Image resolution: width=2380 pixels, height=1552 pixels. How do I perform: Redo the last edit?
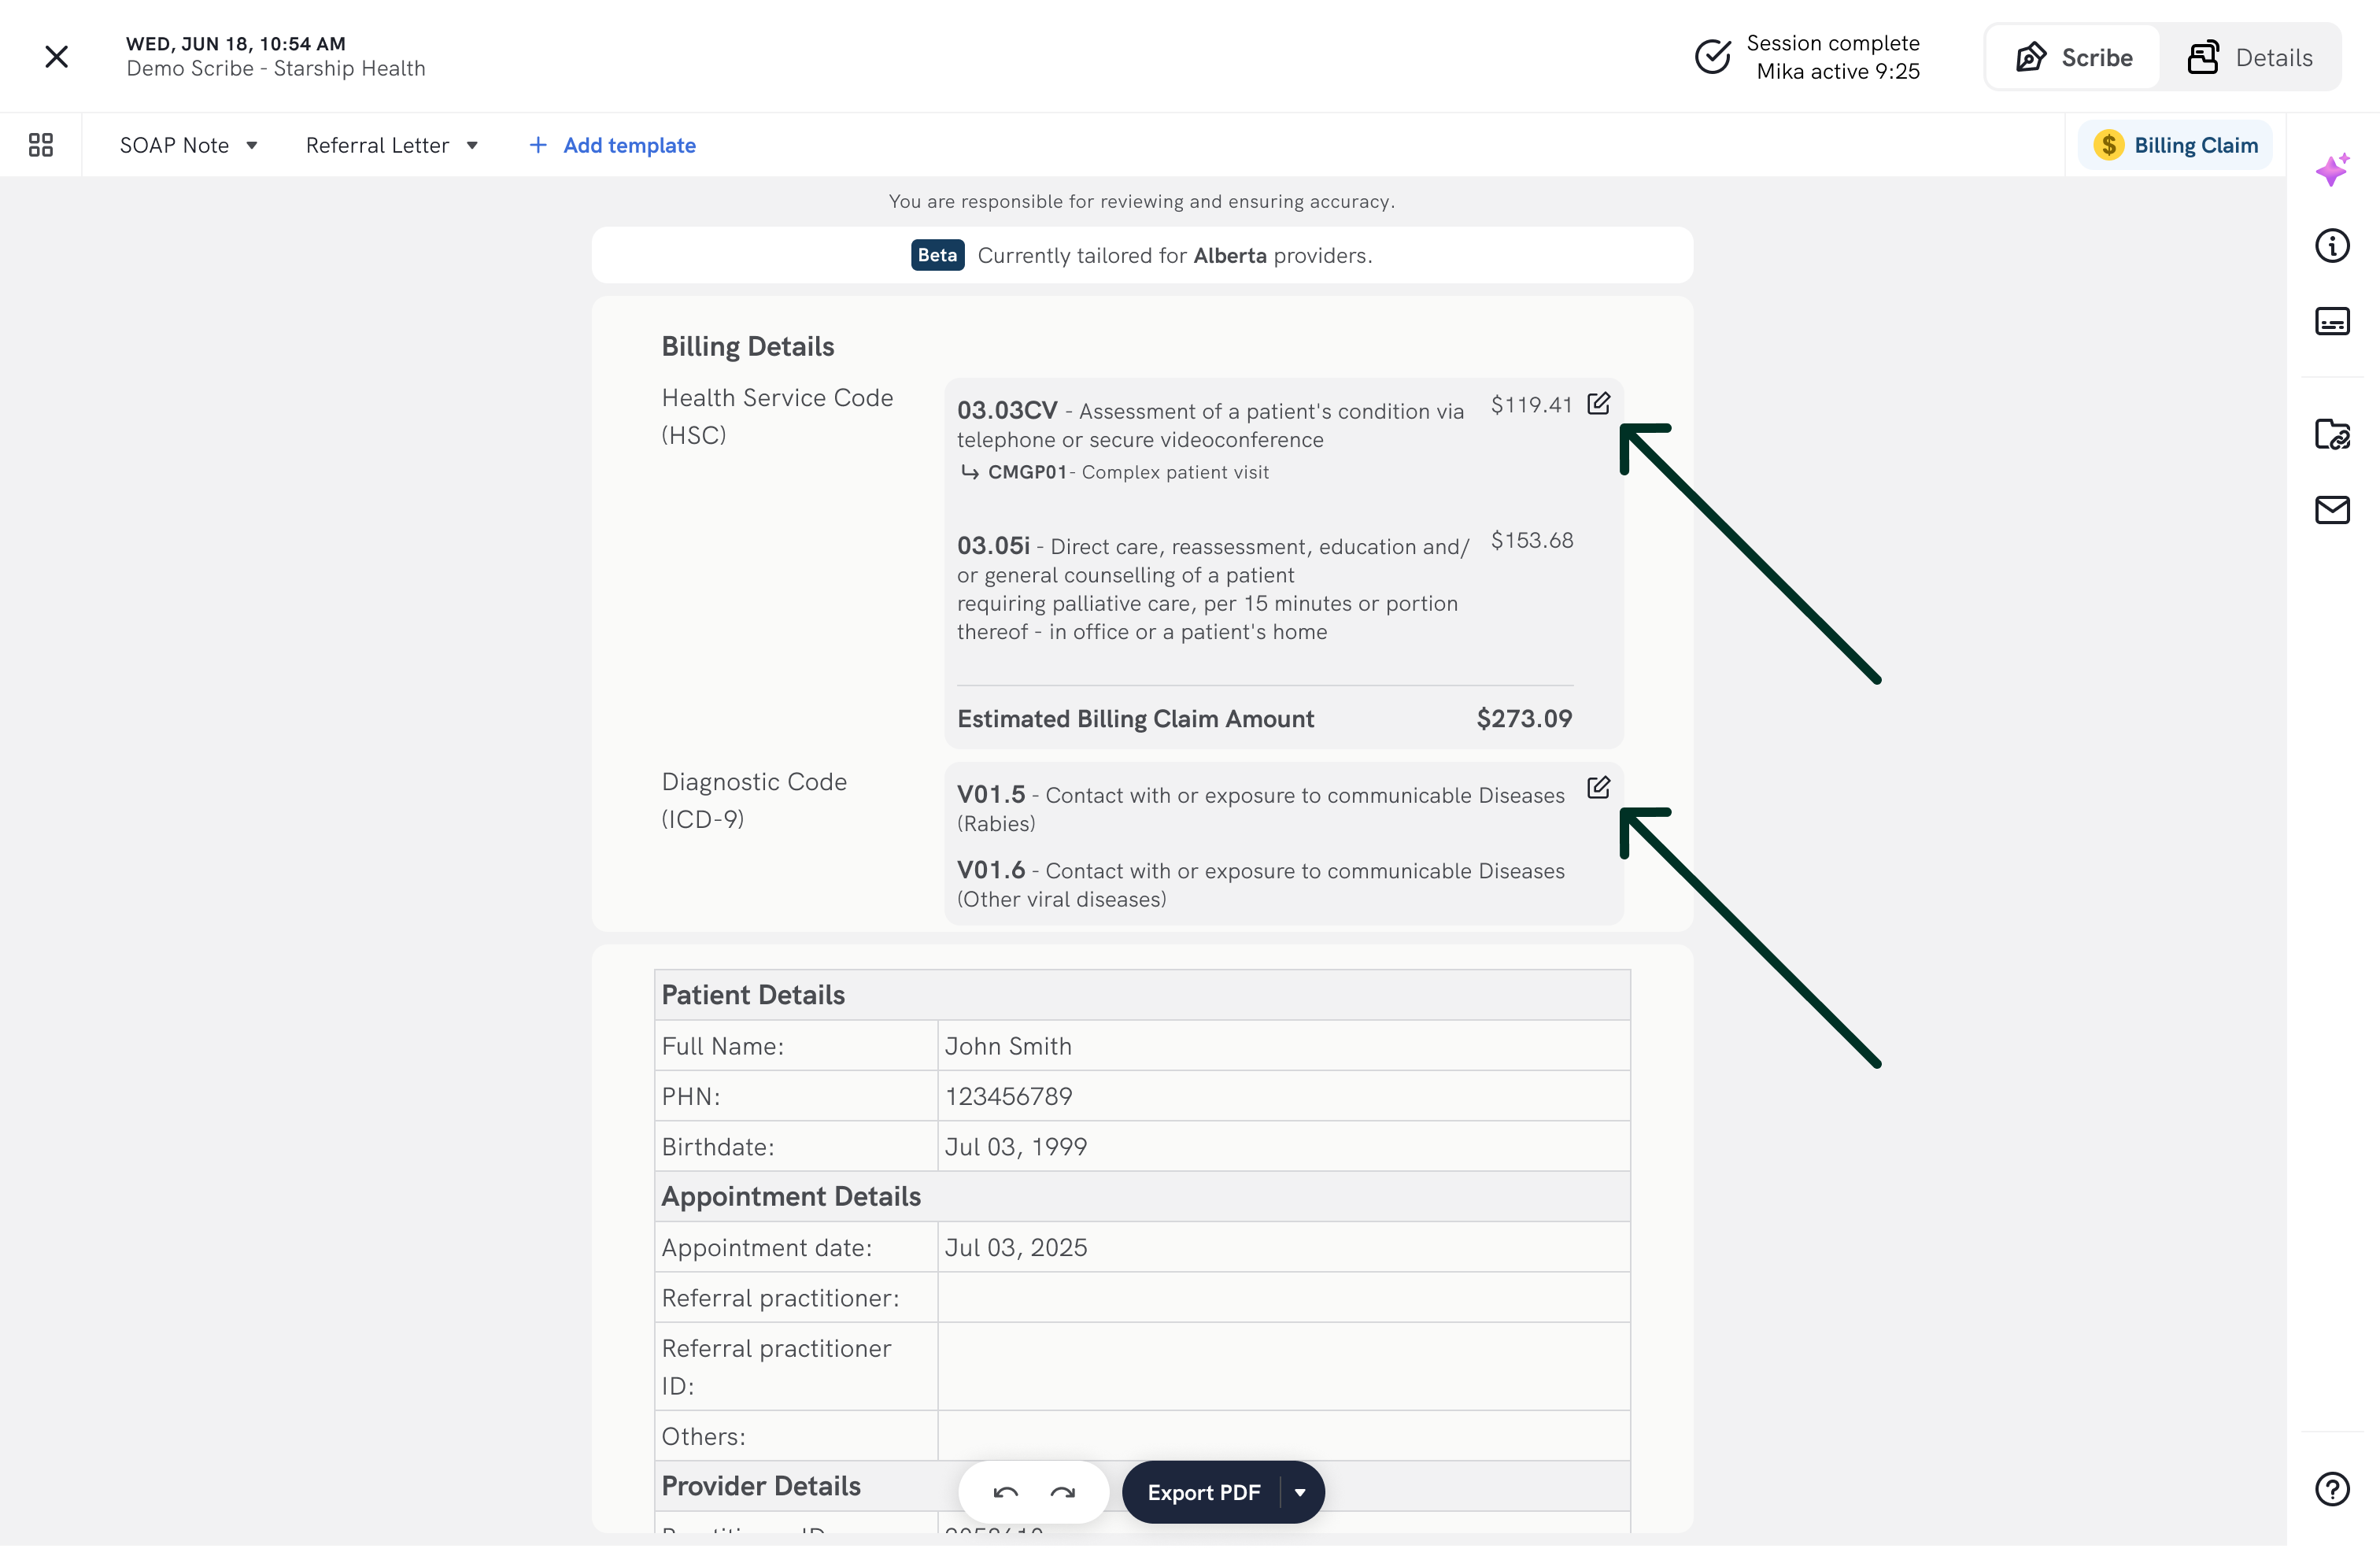tap(1063, 1492)
